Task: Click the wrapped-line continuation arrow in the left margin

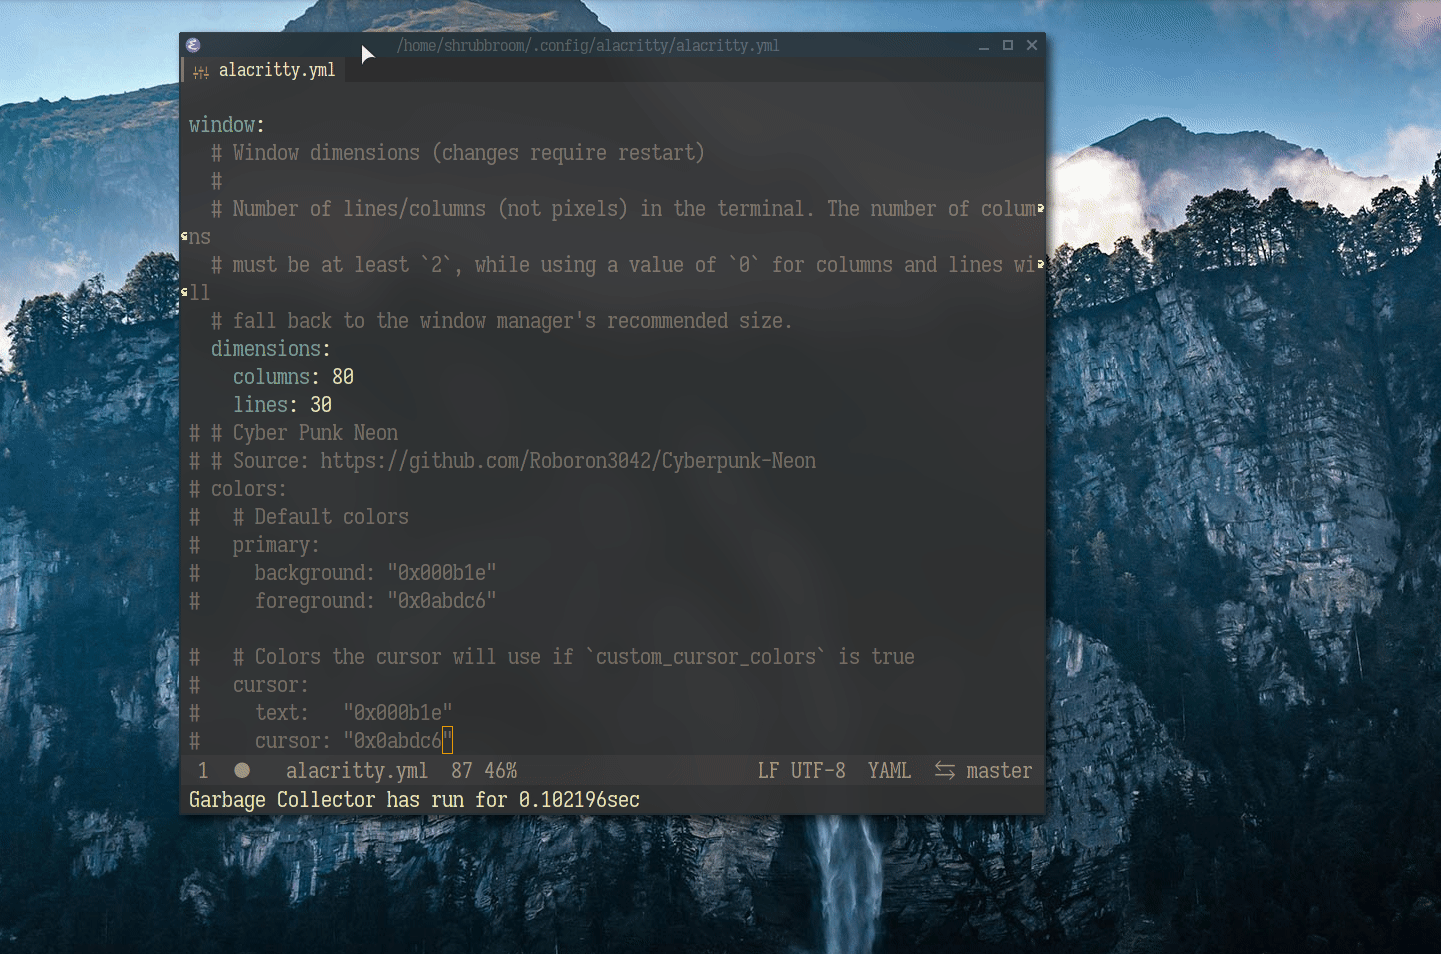Action: point(184,236)
